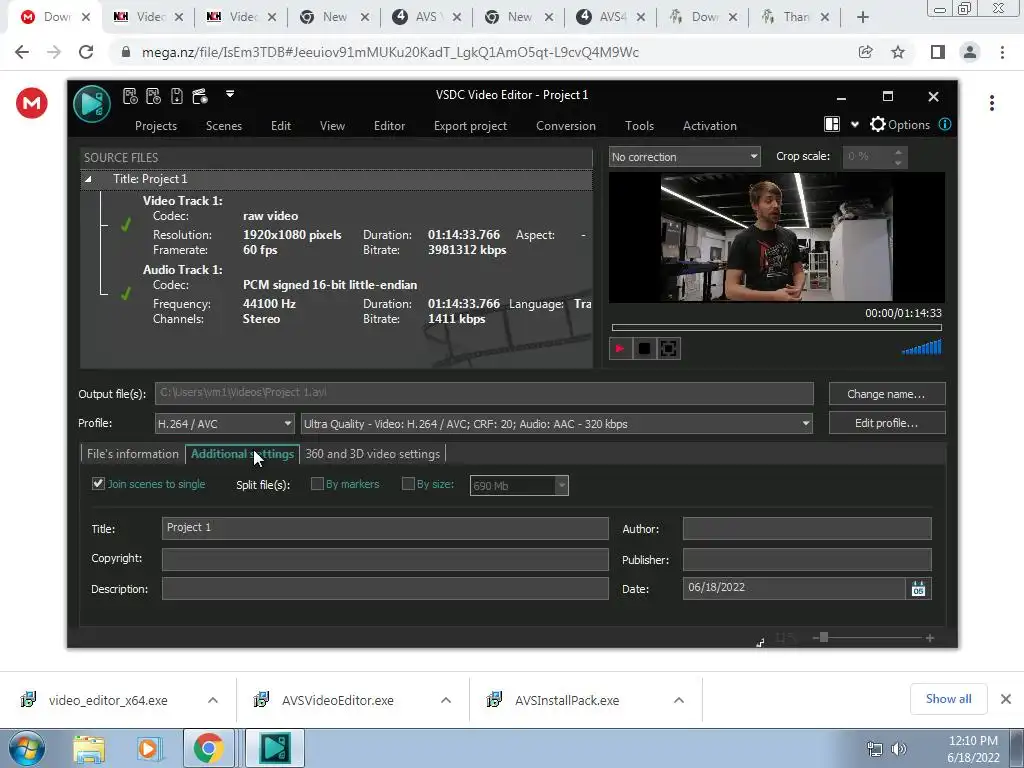Click the Title field with Project 1
The width and height of the screenshot is (1024, 768).
click(x=385, y=528)
